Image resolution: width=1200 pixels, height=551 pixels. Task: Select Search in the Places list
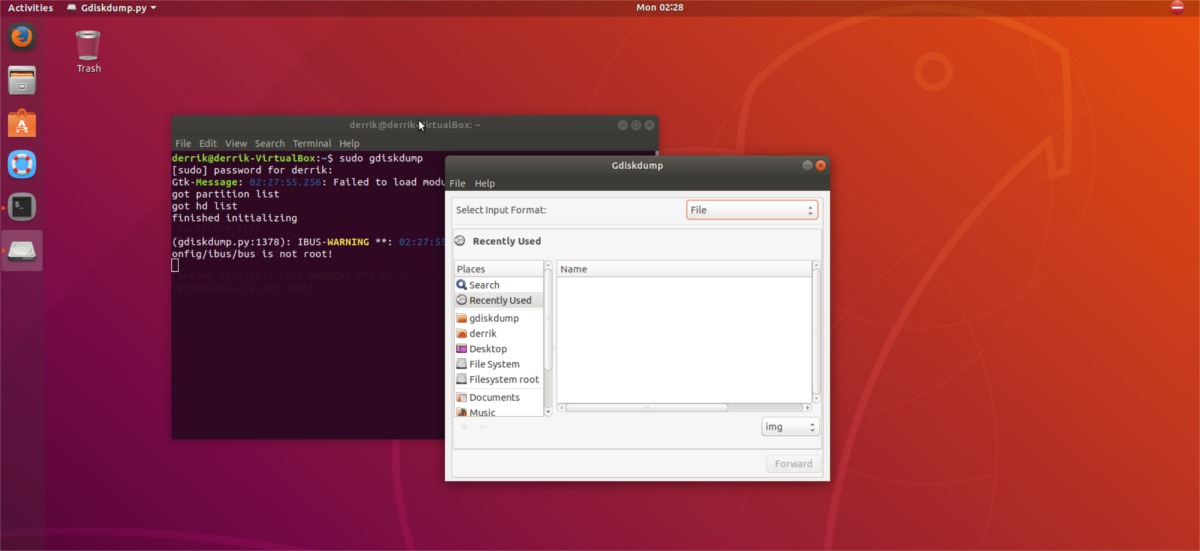[x=484, y=285]
